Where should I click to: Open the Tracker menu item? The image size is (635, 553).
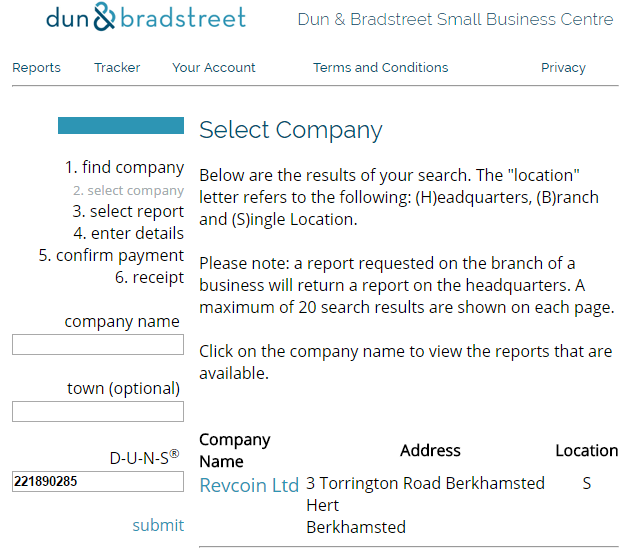117,68
